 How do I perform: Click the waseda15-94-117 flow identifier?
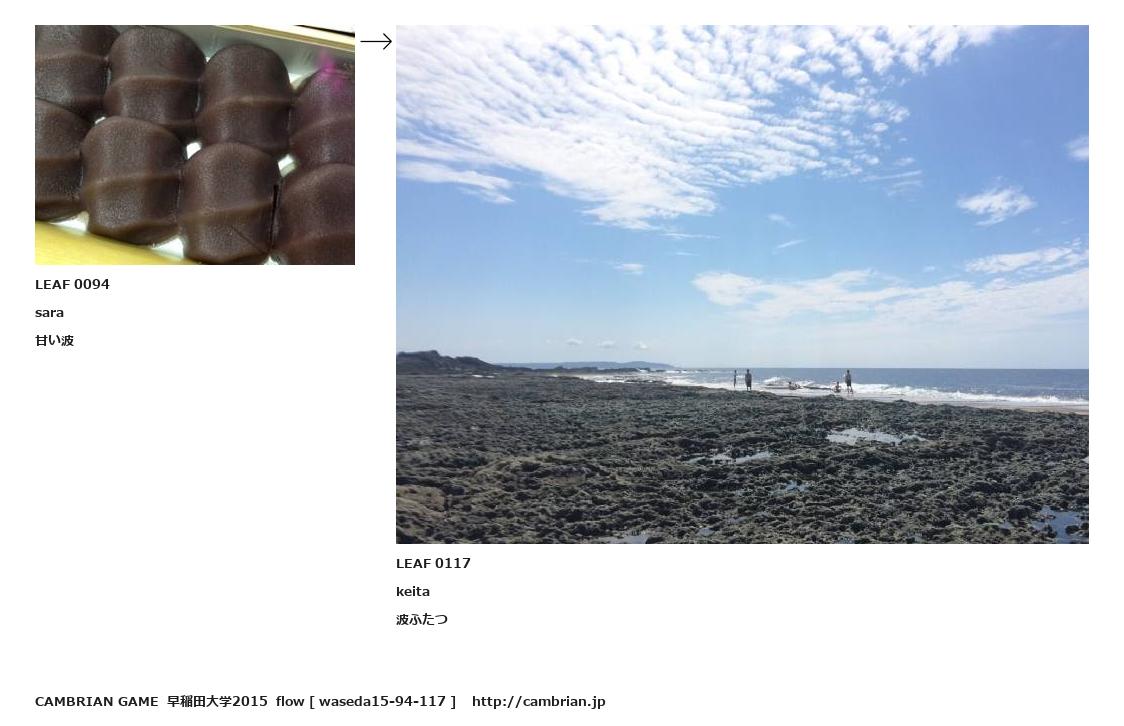click(x=382, y=702)
